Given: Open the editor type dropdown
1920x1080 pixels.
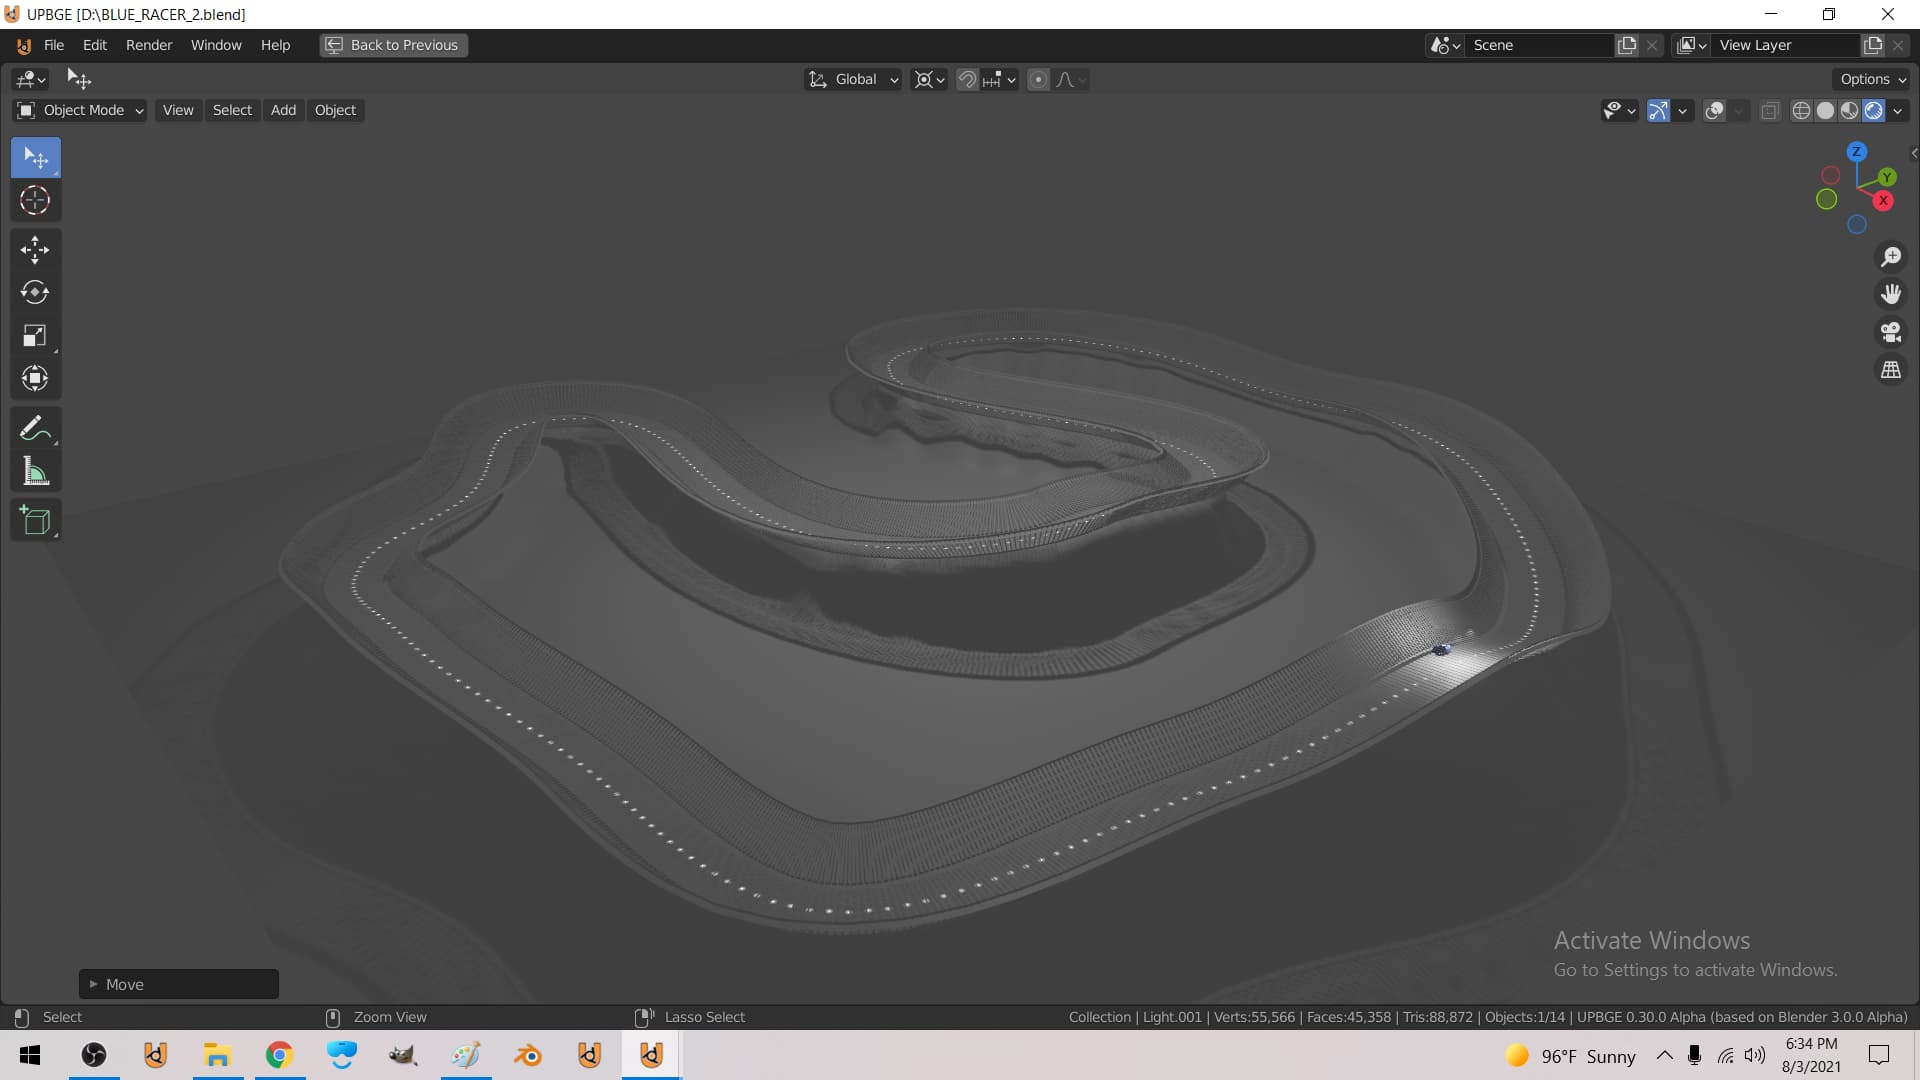Looking at the screenshot, I should [x=30, y=79].
